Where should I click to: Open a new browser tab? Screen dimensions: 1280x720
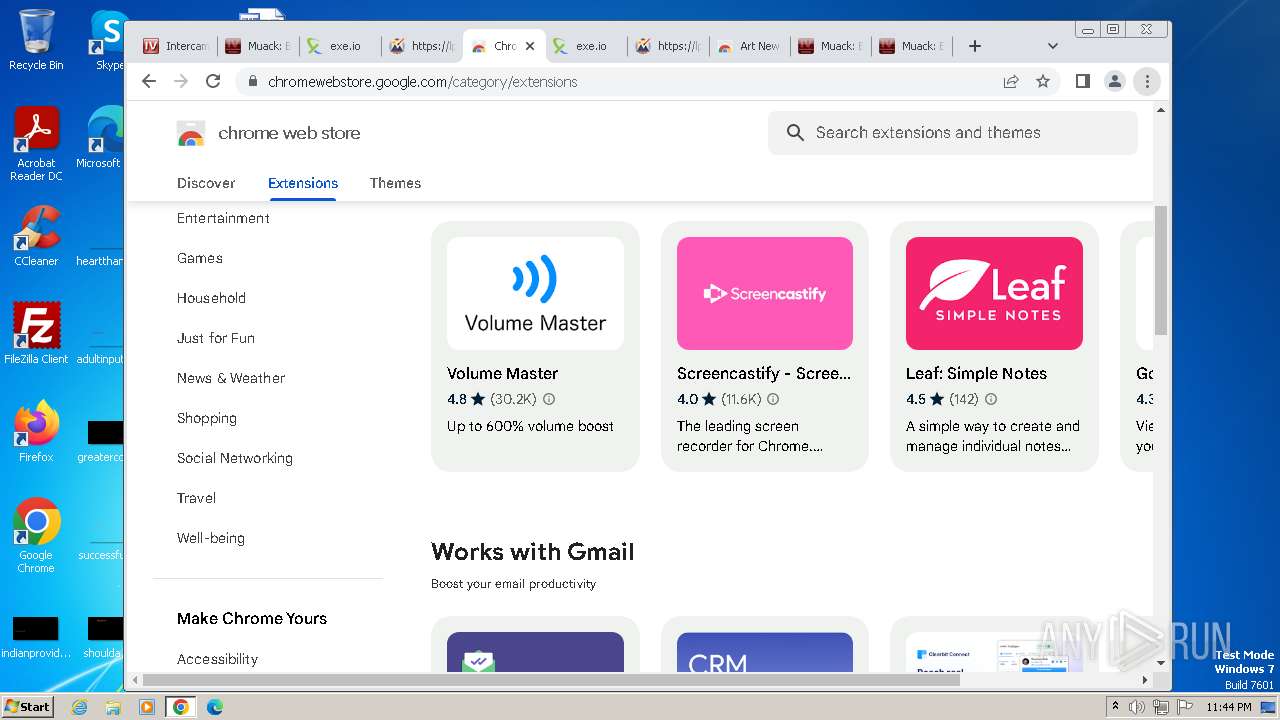[x=975, y=46]
